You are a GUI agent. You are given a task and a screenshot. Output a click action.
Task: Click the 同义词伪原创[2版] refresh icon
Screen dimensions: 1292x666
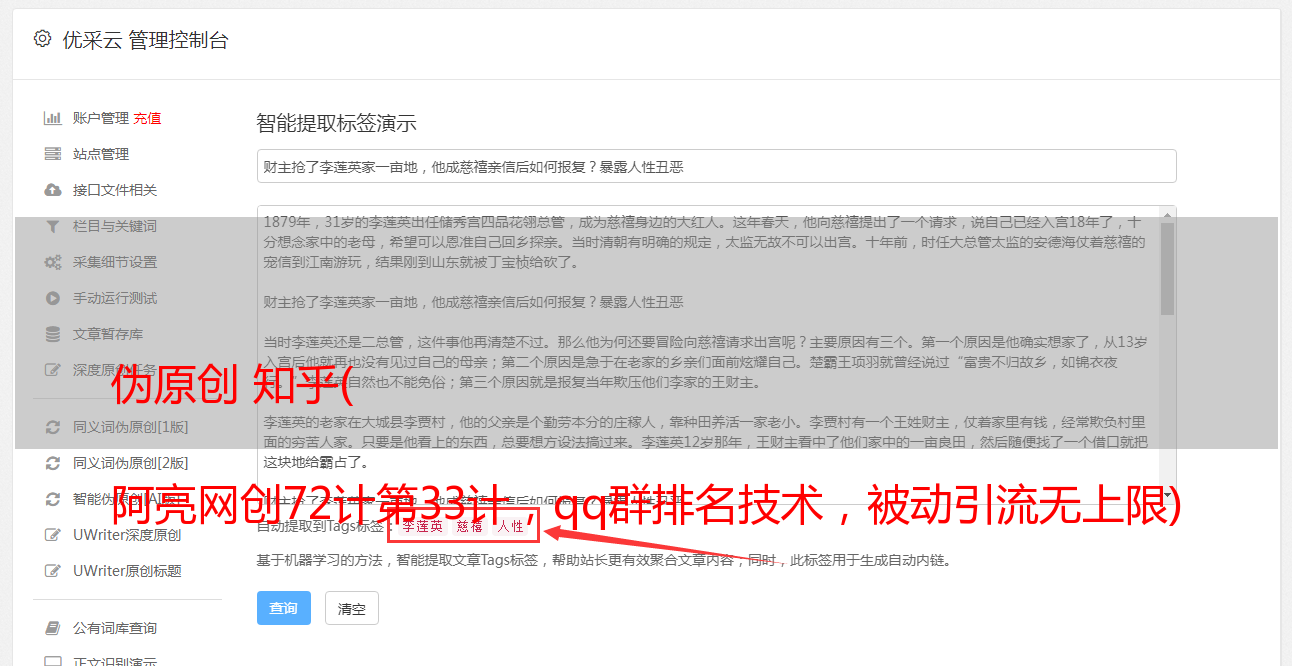pos(53,463)
